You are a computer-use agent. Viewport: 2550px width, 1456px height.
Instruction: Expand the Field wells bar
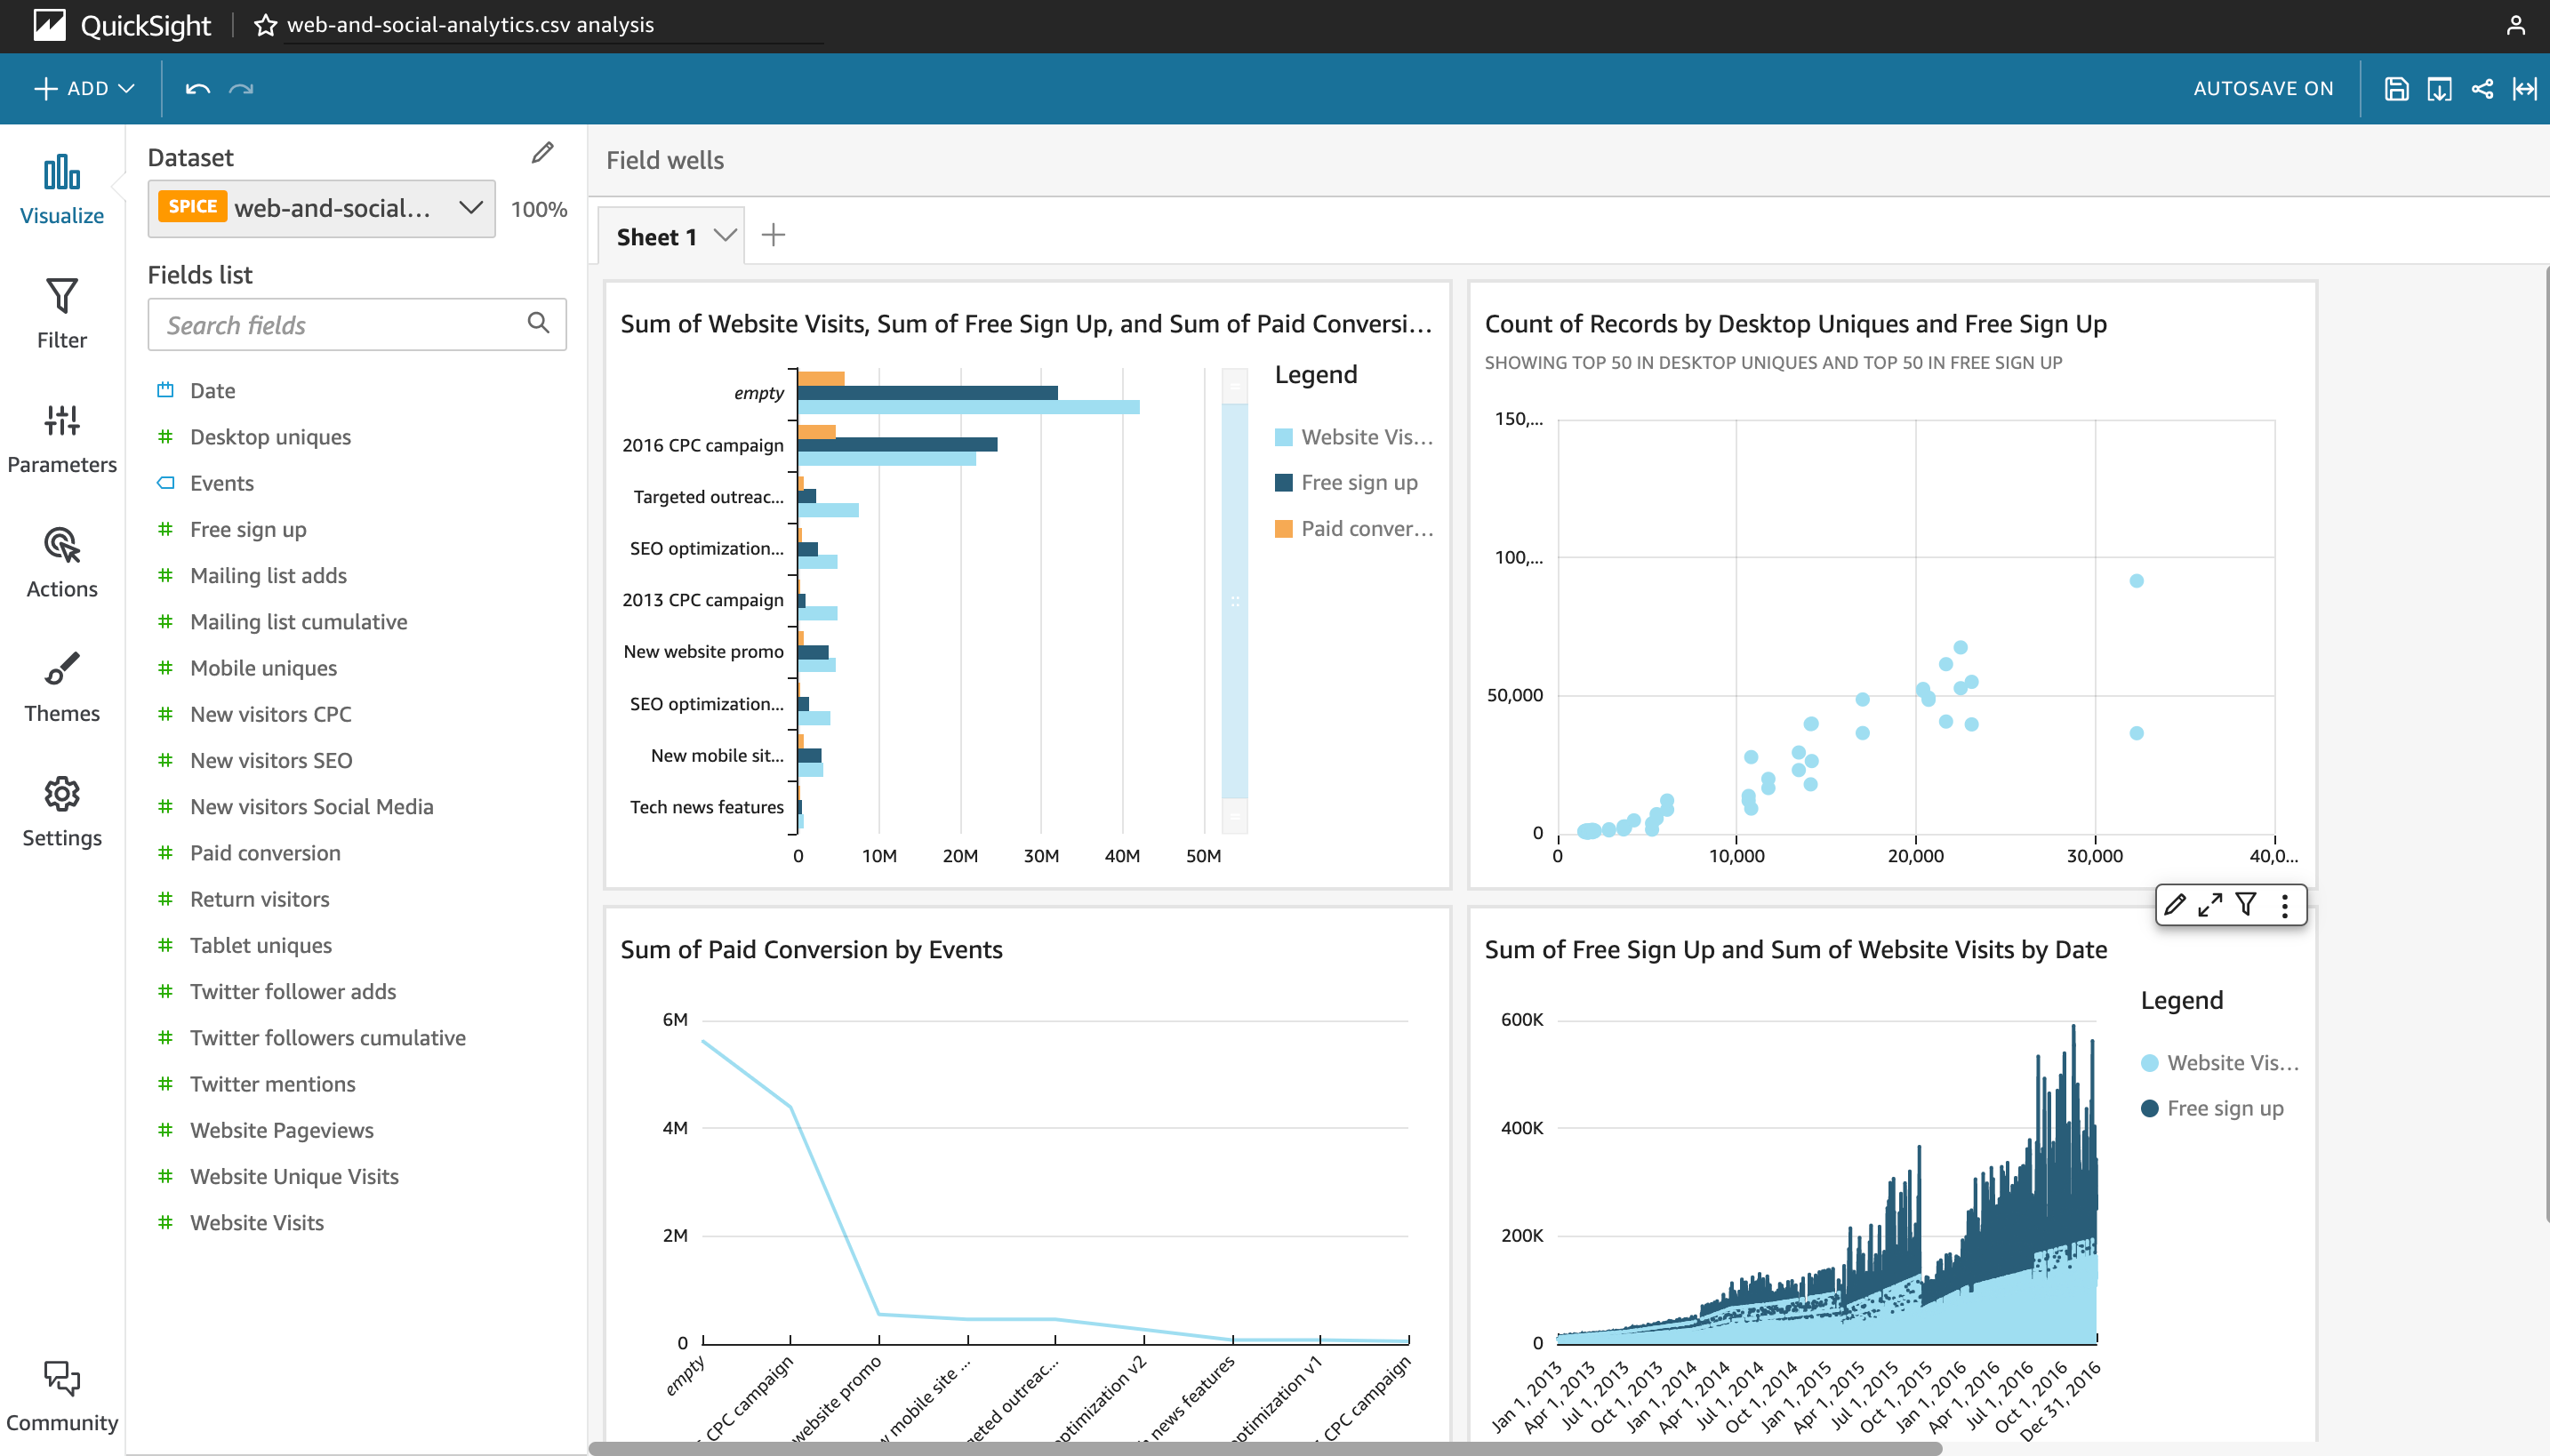(x=665, y=160)
